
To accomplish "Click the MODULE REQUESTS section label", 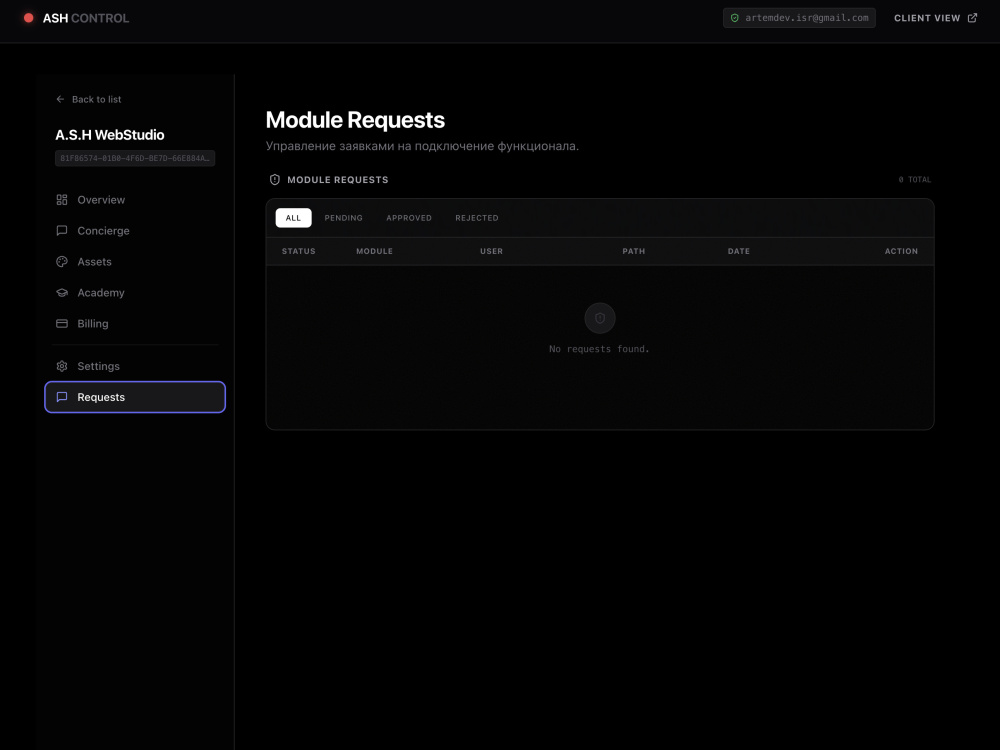I will pyautogui.click(x=337, y=180).
